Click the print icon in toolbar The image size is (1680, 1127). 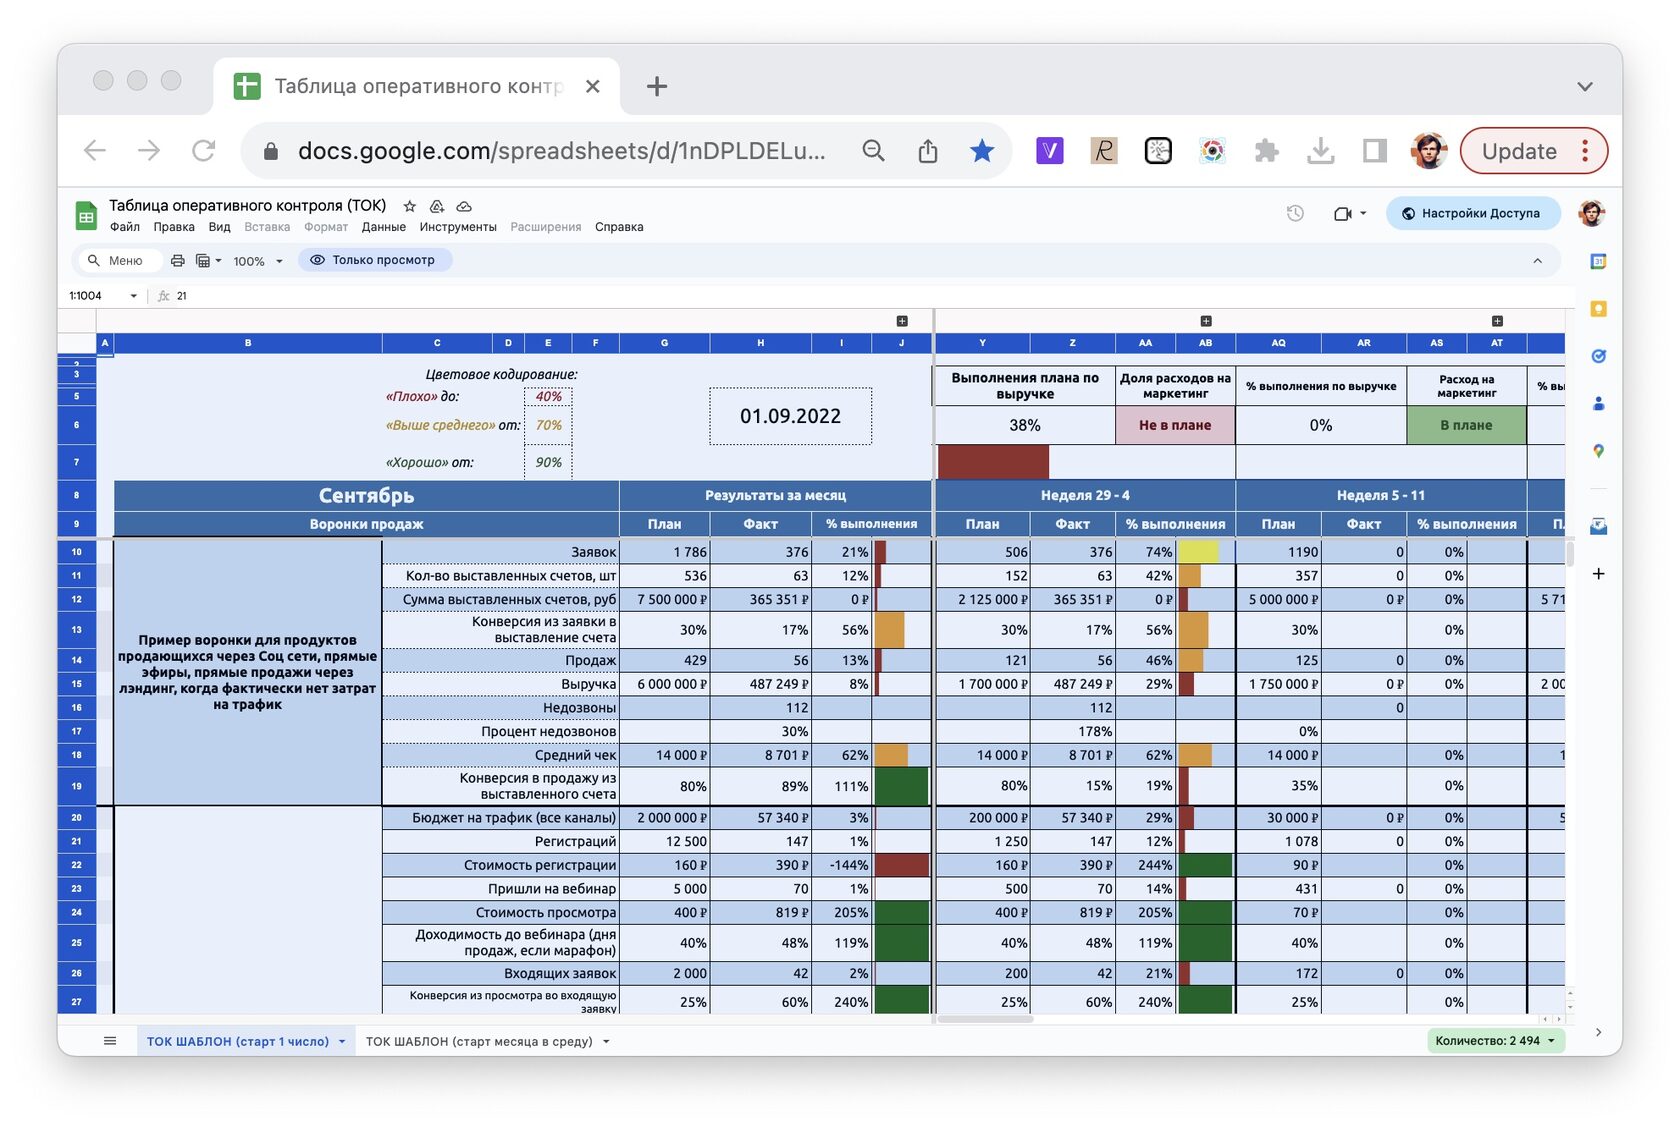click(x=177, y=260)
